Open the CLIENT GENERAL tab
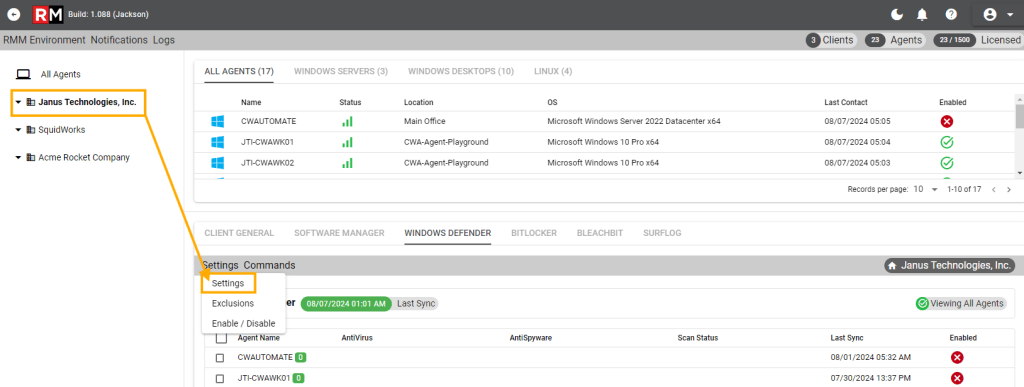The width and height of the screenshot is (1024, 387). tap(239, 233)
